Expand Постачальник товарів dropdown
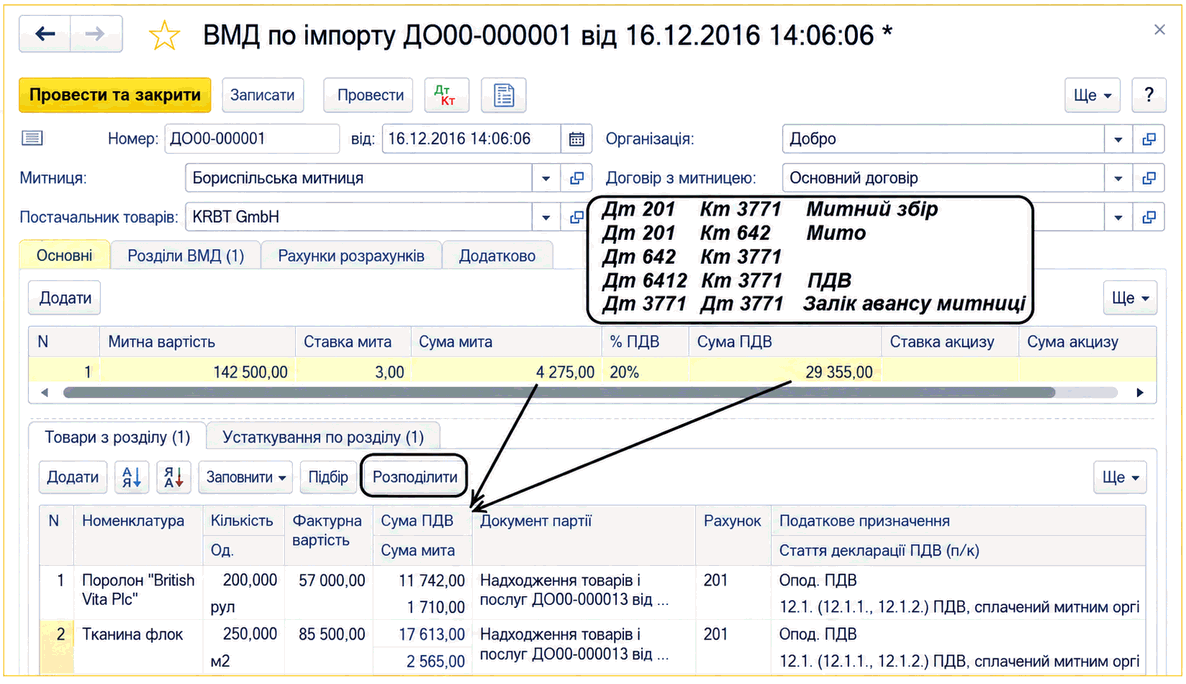 point(545,218)
